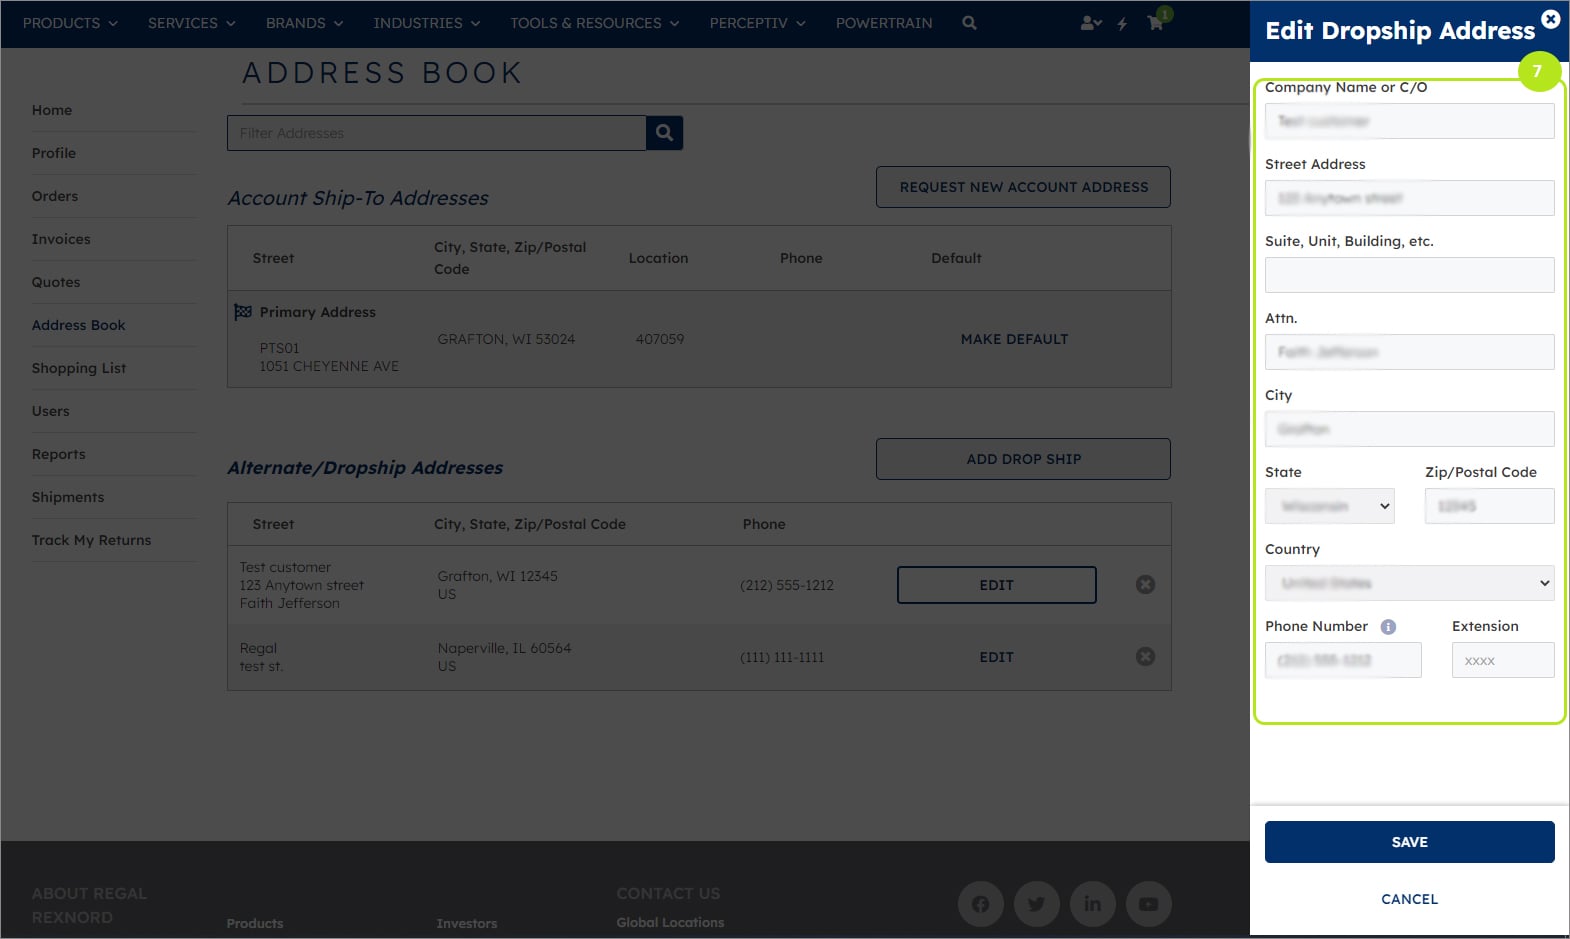Click the lightning bolt quick order icon

(1123, 23)
